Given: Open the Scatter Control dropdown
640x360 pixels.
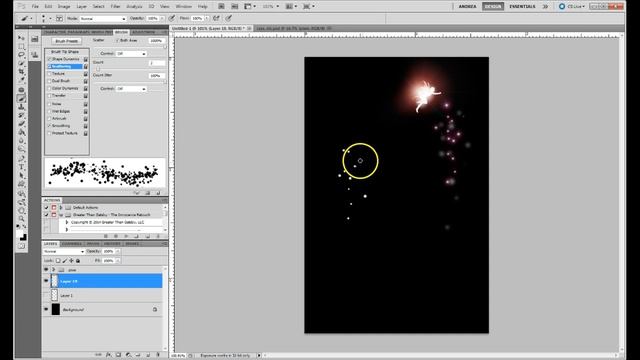Looking at the screenshot, I should [131, 54].
